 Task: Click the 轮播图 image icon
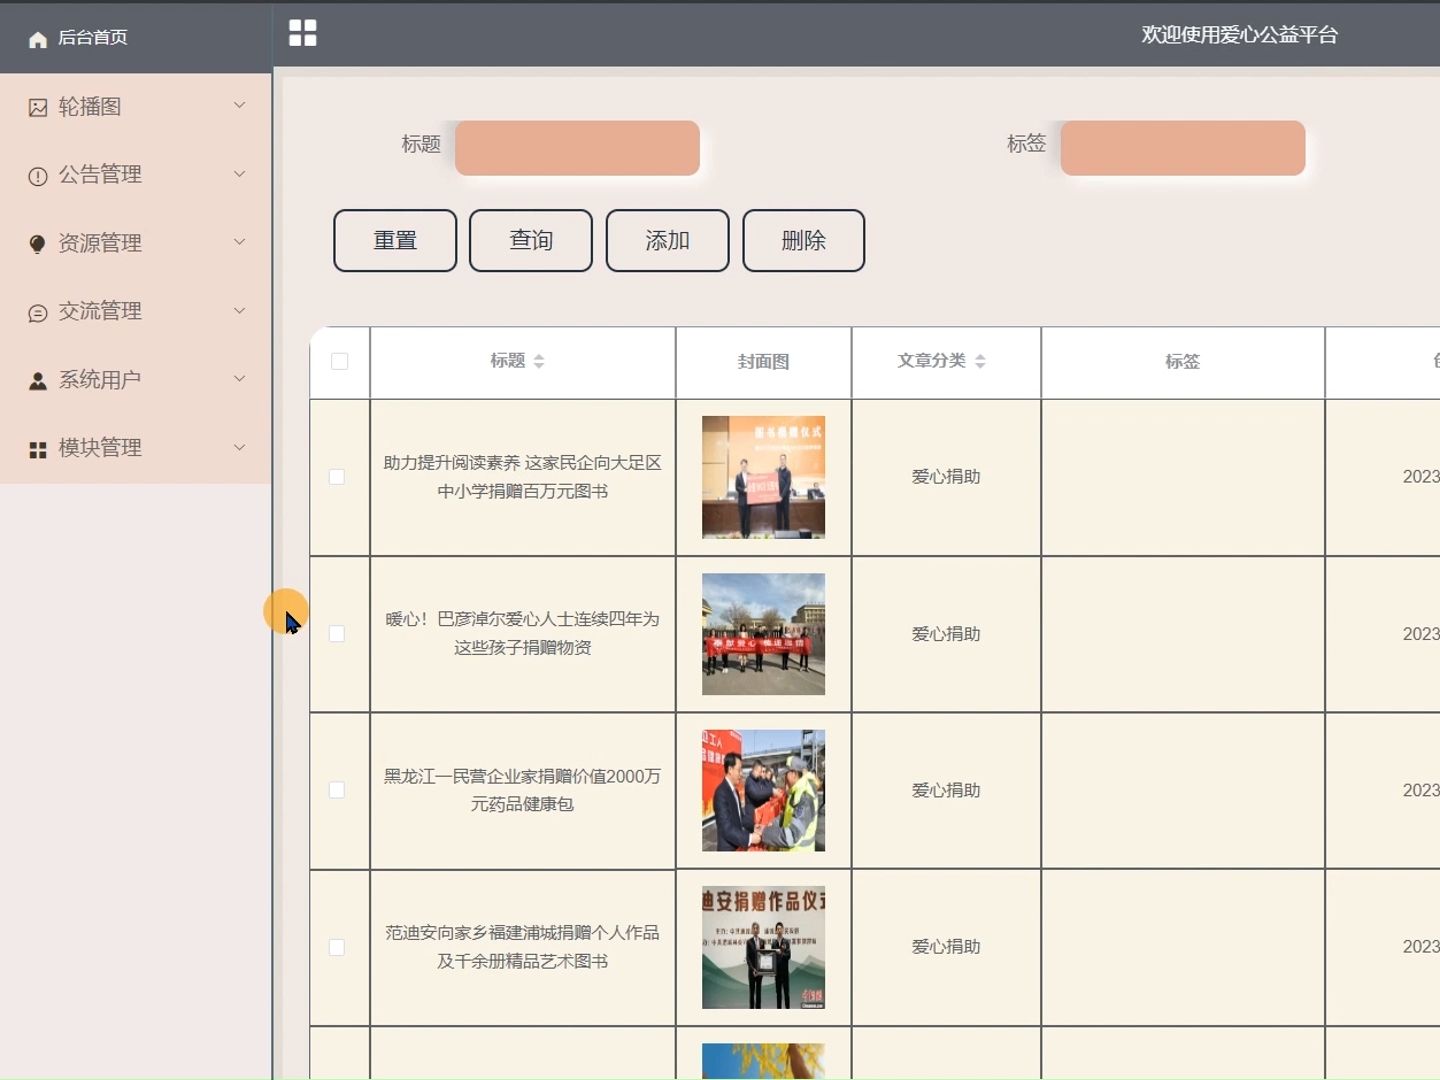pos(38,107)
